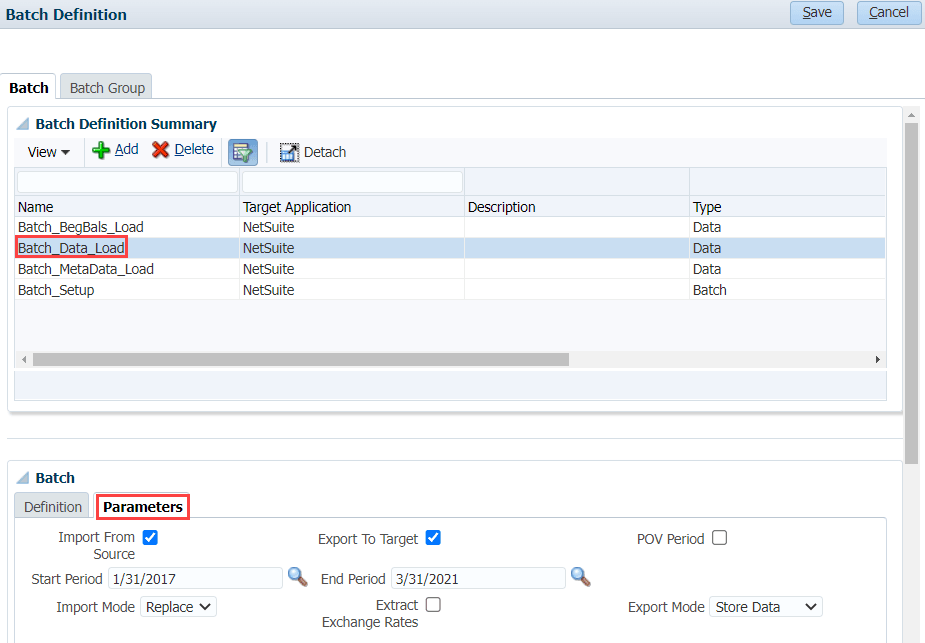The height and width of the screenshot is (643, 925).
Task: Click the Add link
Action: 126,149
